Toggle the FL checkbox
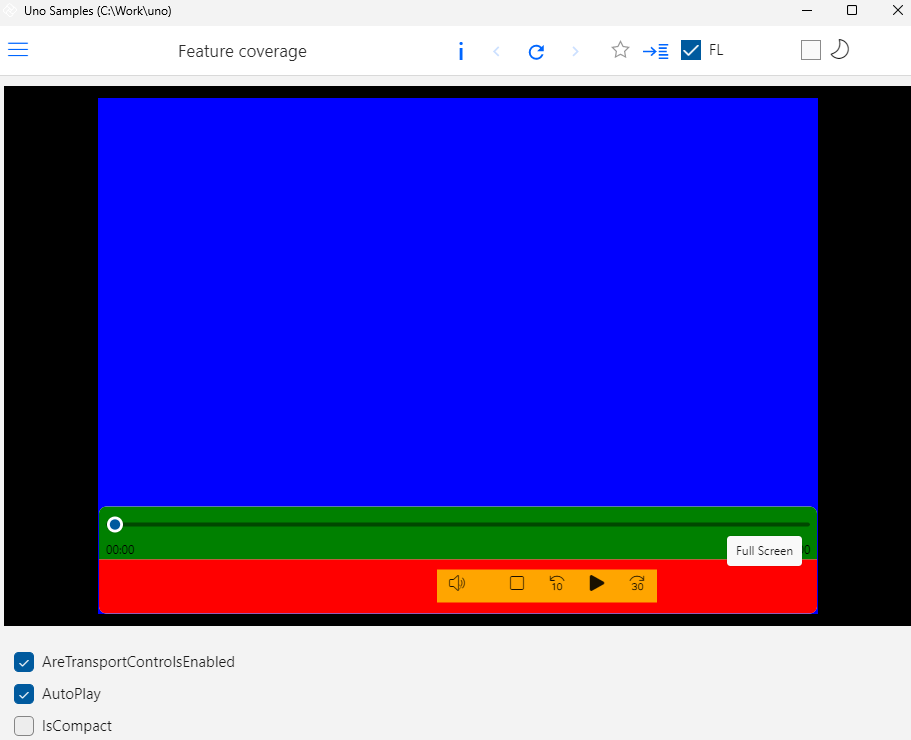911x740 pixels. (690, 49)
